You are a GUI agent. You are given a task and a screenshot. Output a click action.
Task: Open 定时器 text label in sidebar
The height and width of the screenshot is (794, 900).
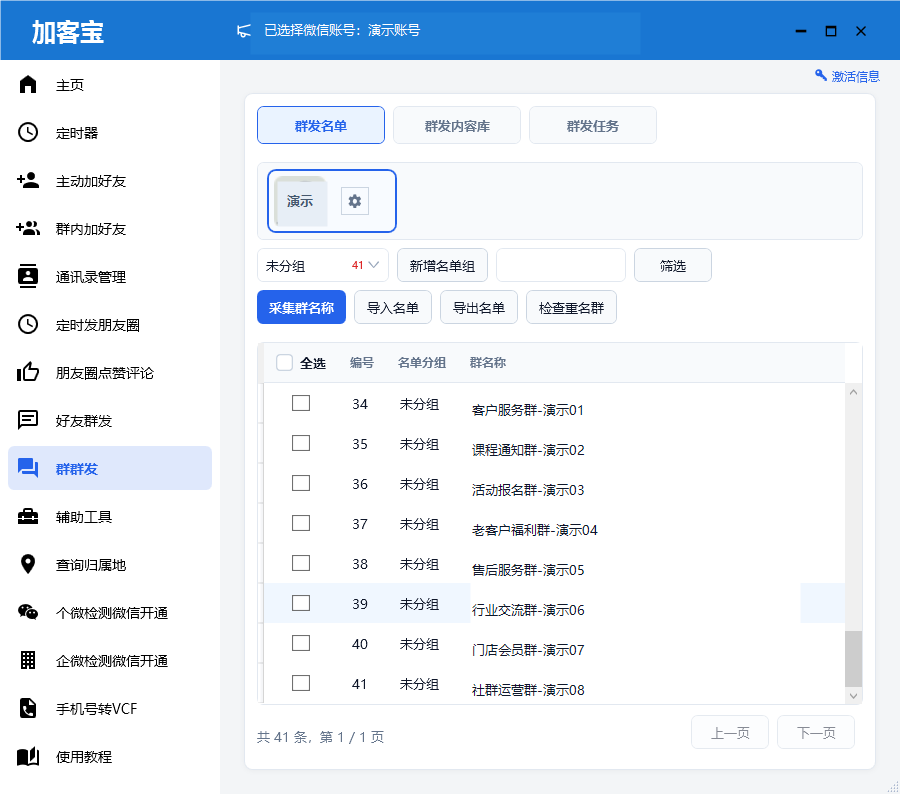pos(77,133)
